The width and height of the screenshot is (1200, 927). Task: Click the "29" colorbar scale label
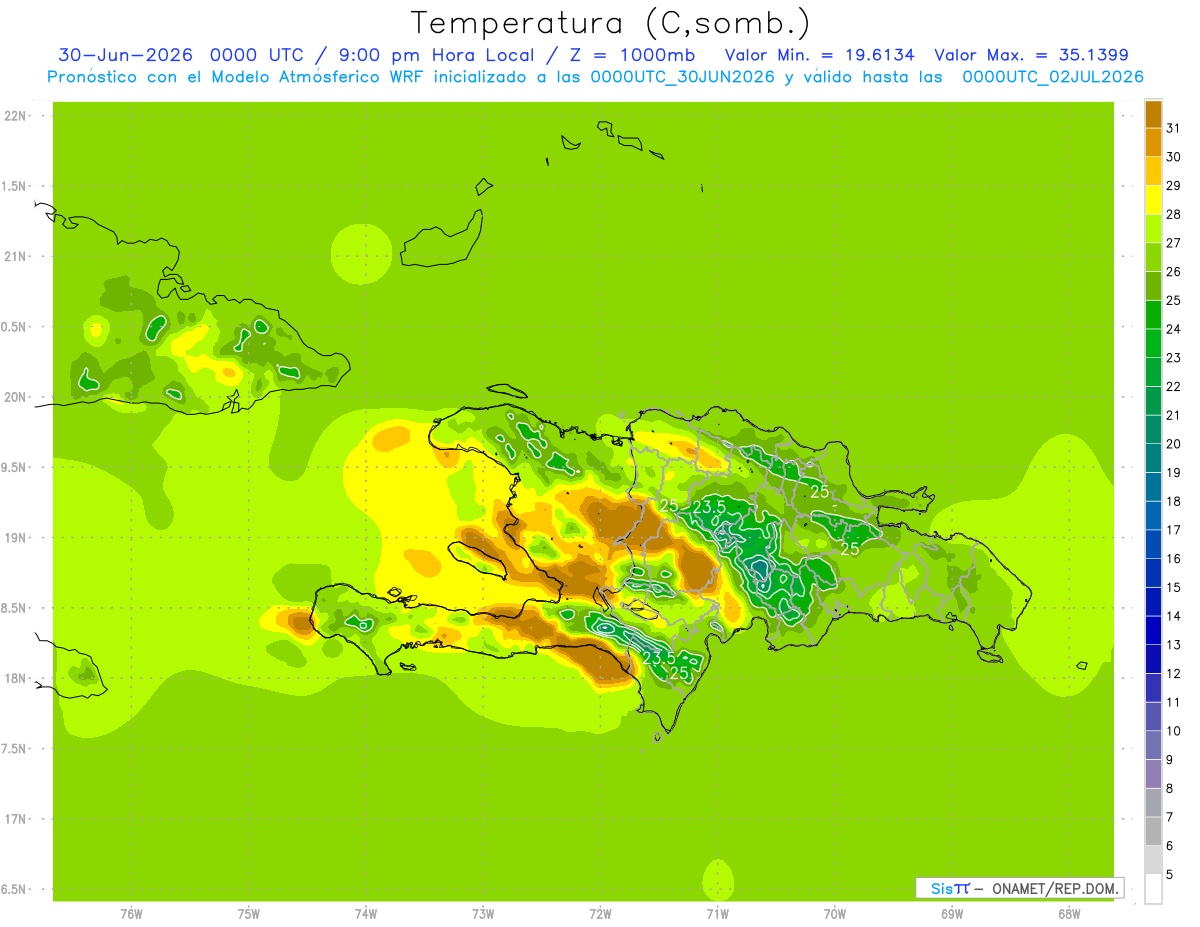1174,185
